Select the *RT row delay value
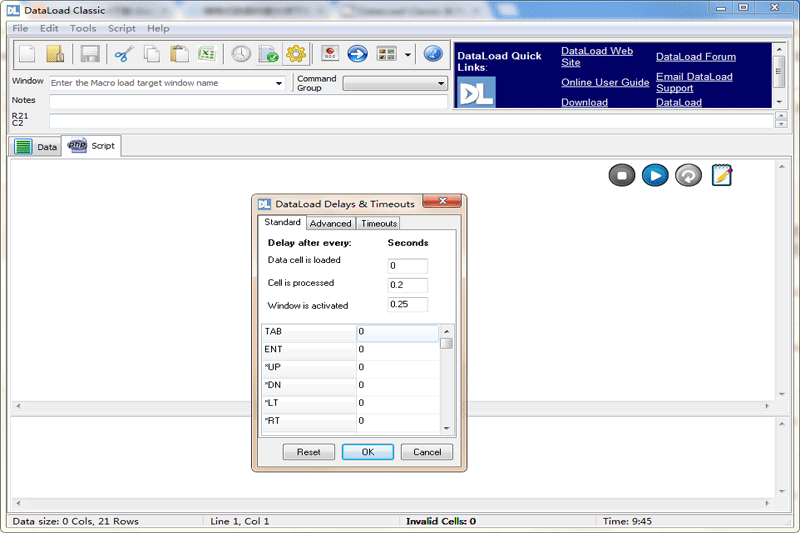The width and height of the screenshot is (800, 533). 397,421
